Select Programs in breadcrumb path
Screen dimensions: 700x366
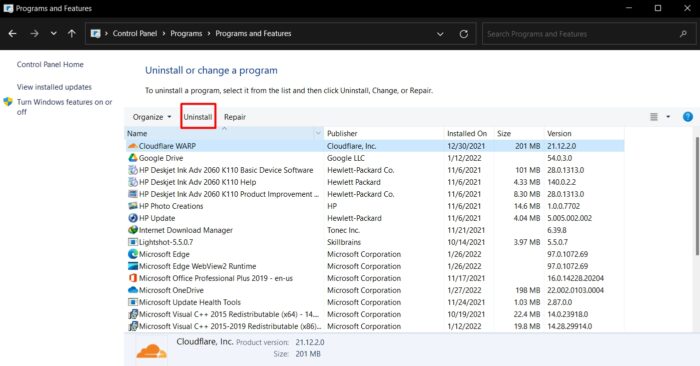(x=186, y=33)
